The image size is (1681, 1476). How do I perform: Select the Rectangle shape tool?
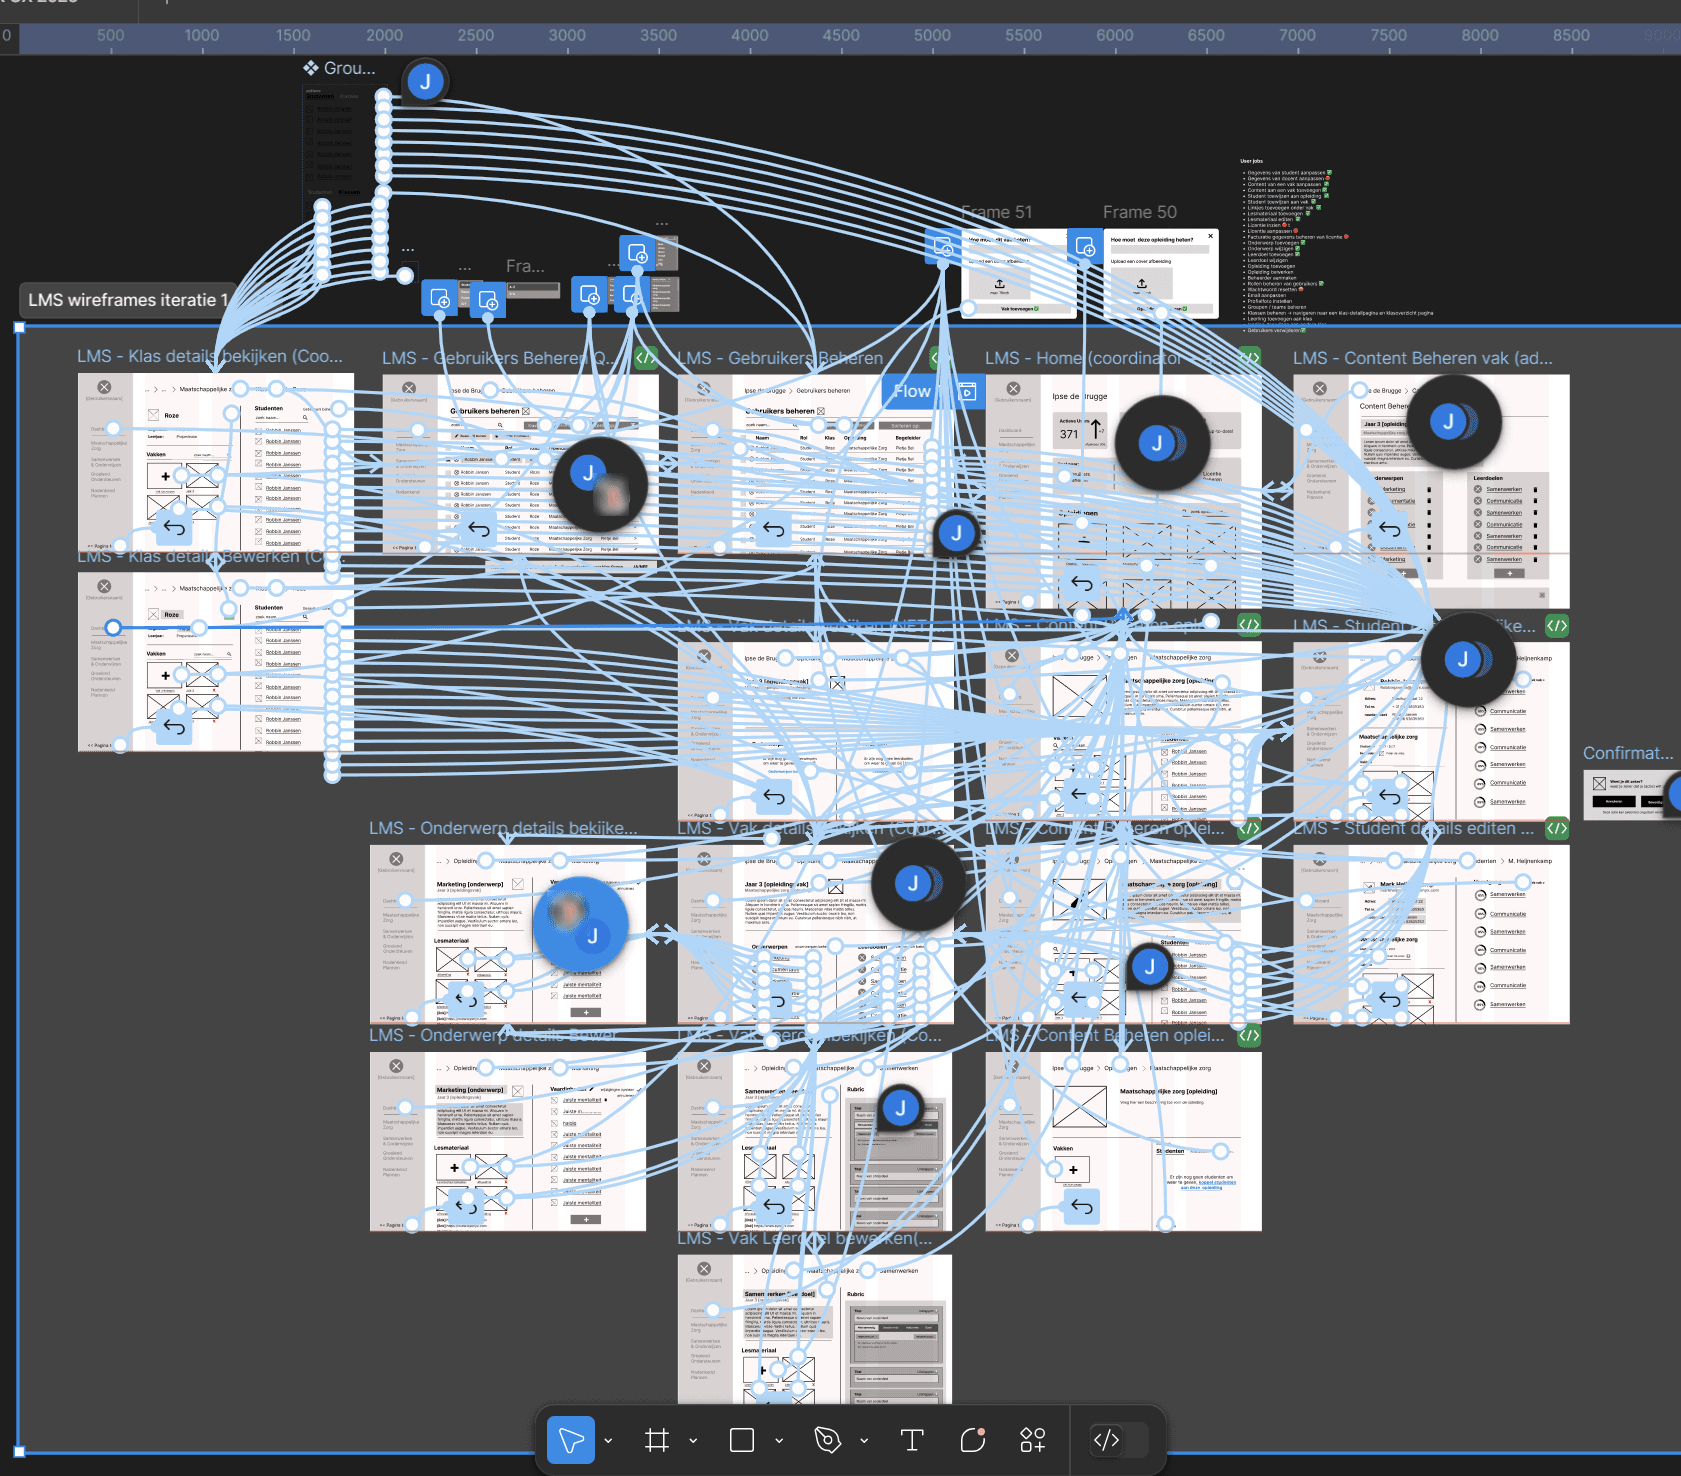[742, 1440]
